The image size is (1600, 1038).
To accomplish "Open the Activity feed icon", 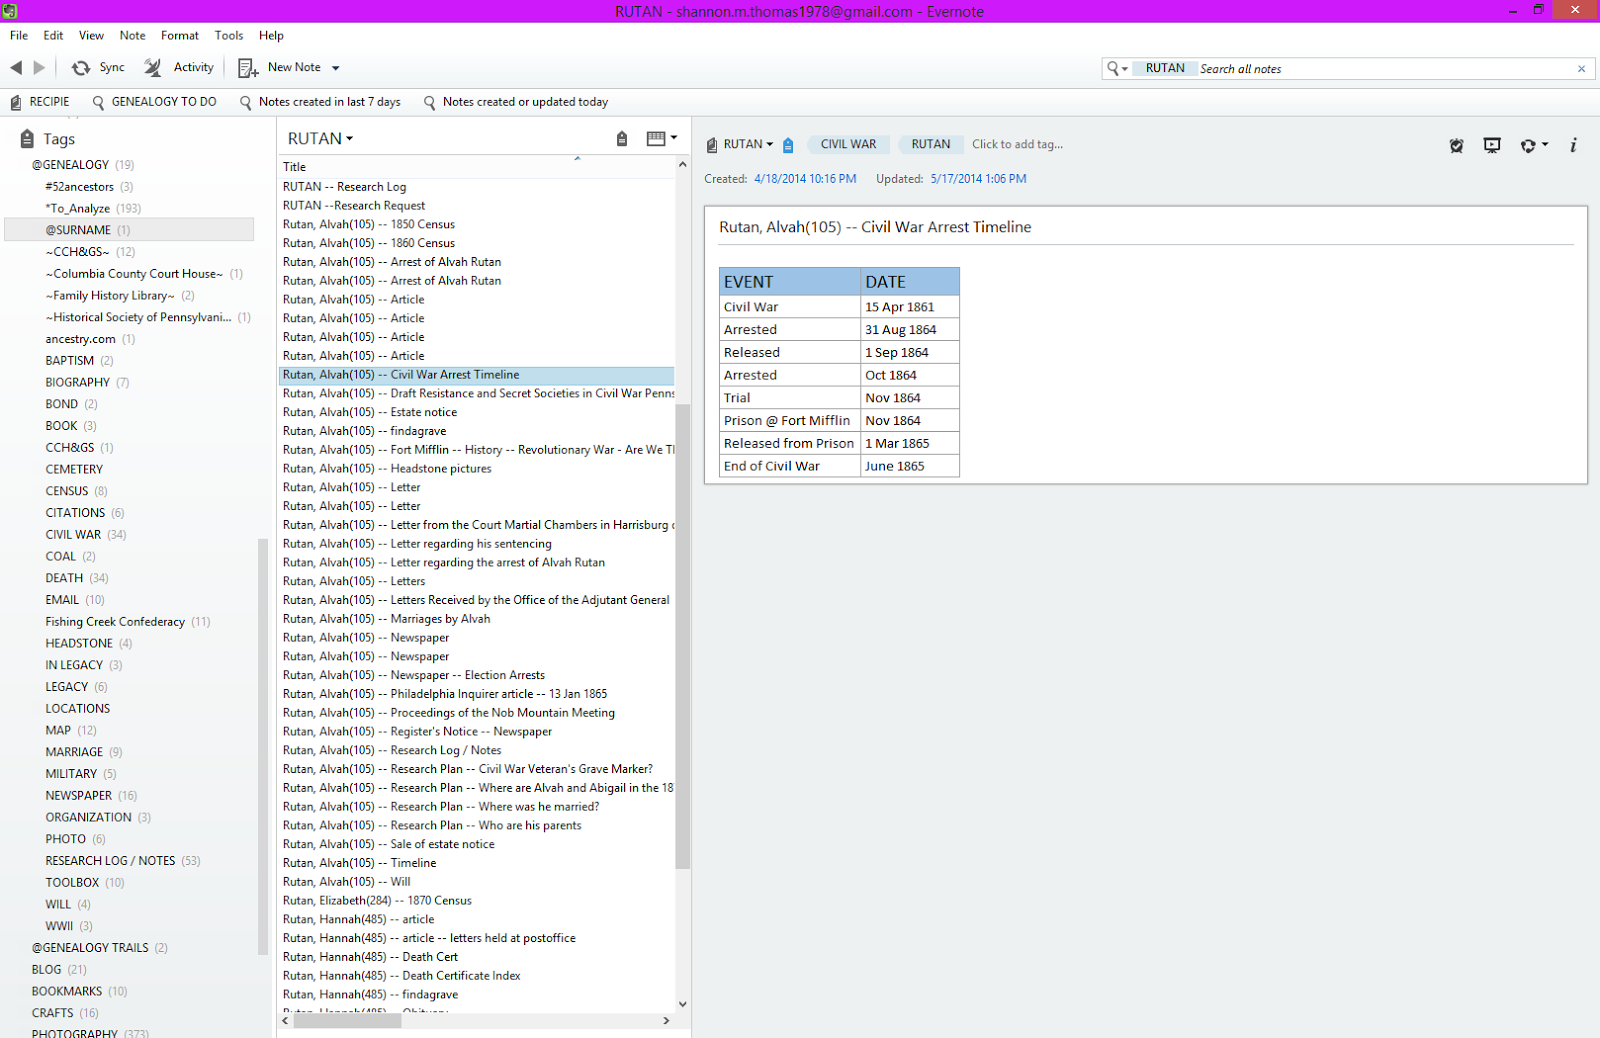I will pos(153,67).
